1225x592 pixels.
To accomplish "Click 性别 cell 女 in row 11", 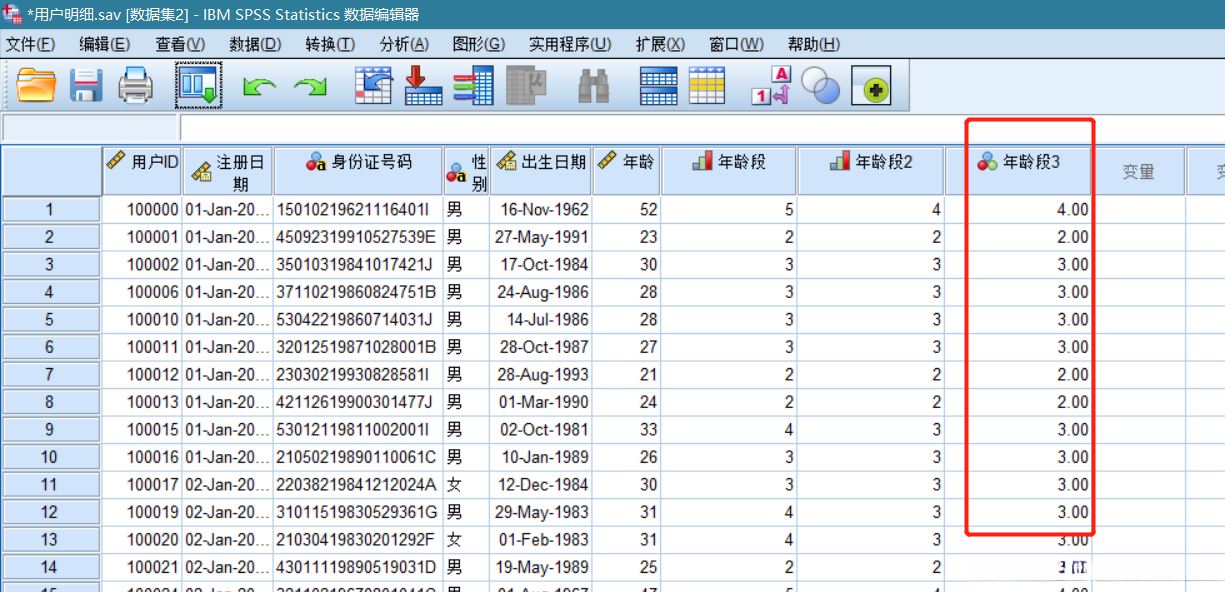I will point(466,485).
